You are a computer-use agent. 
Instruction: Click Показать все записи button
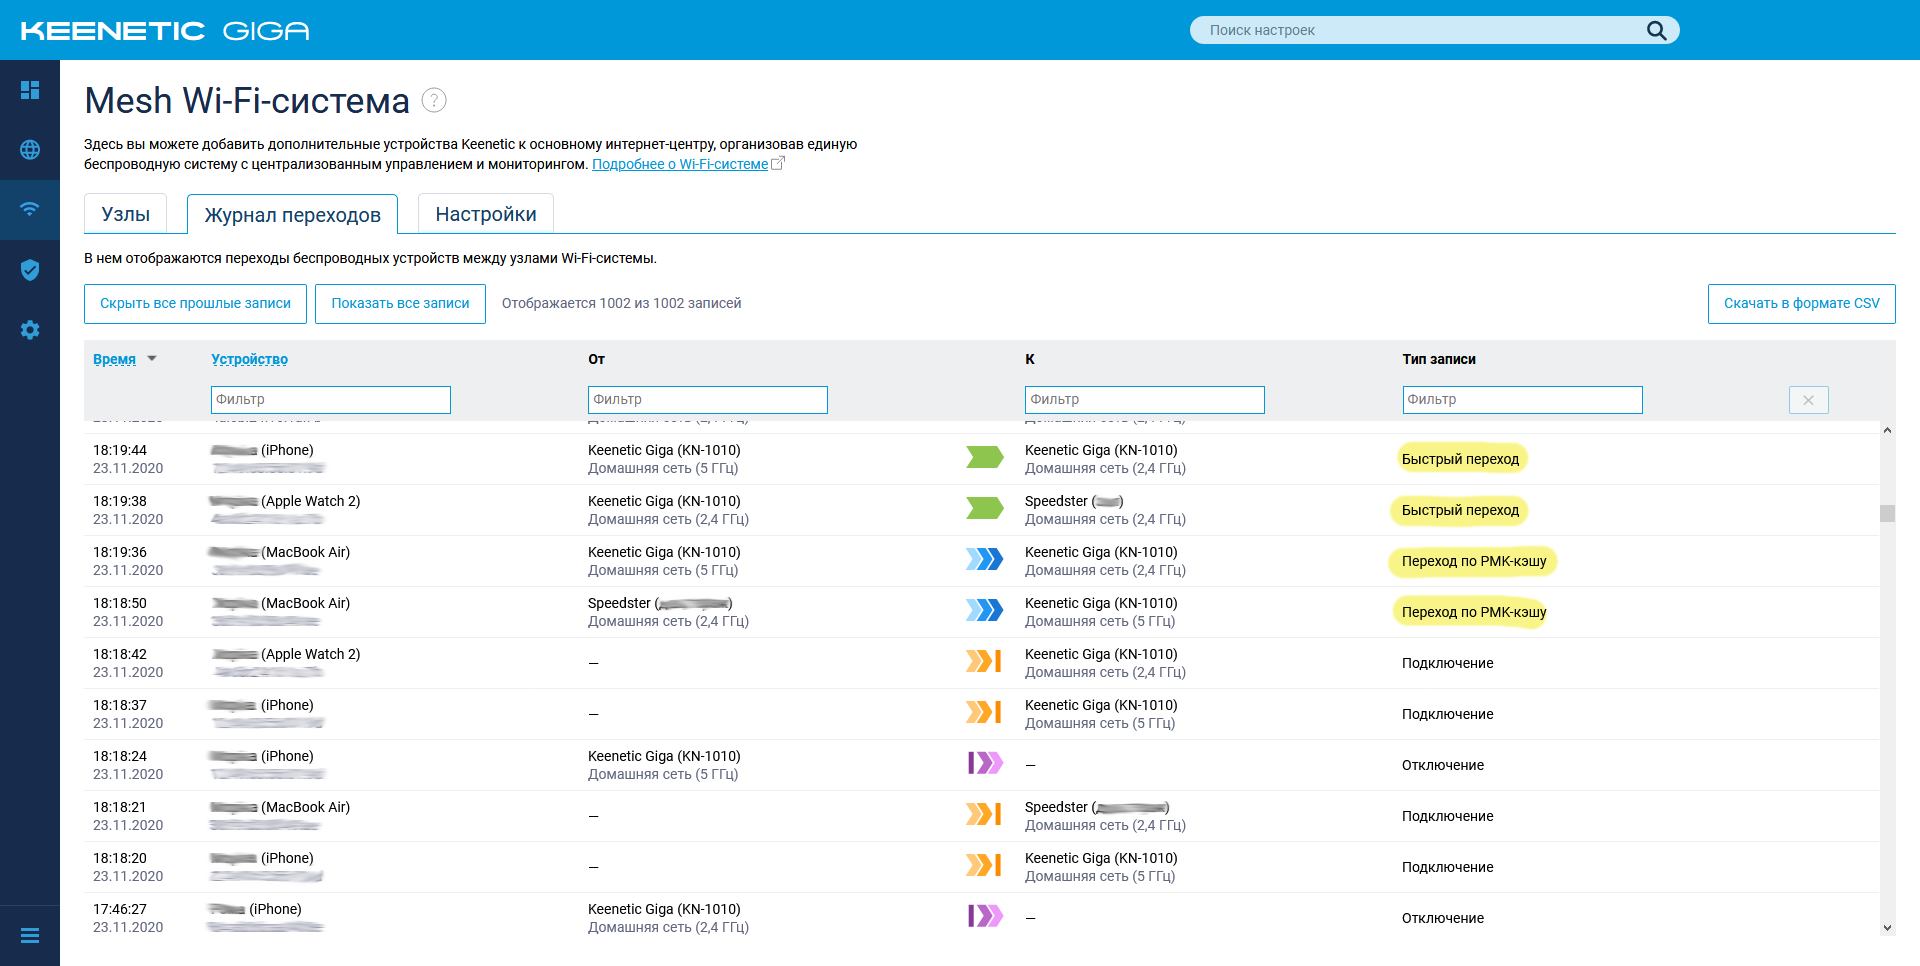click(400, 304)
